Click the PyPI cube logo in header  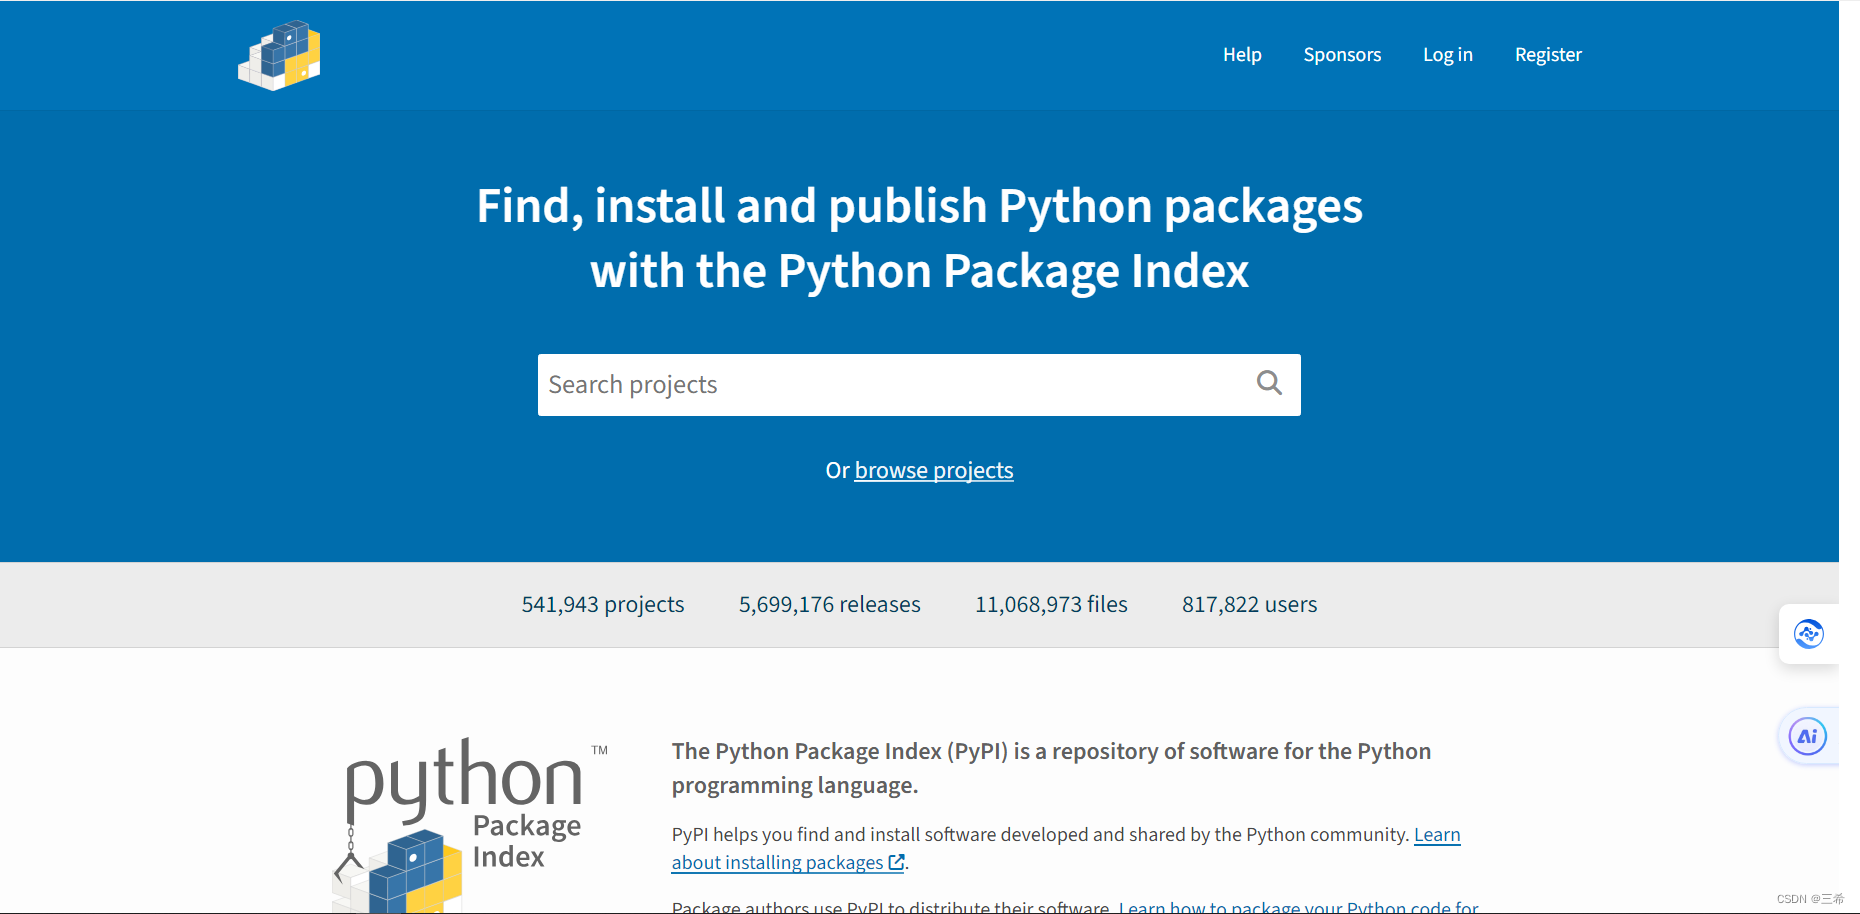[279, 55]
